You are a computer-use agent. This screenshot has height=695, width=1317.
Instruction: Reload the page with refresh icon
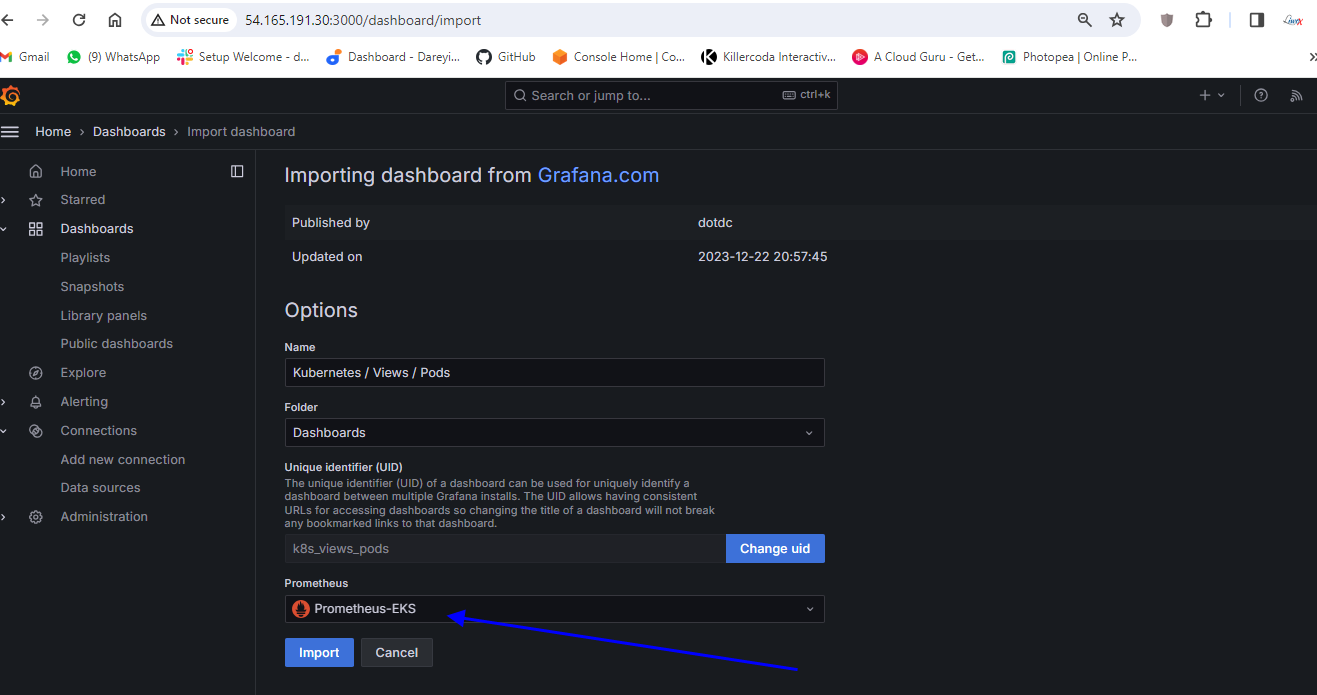pyautogui.click(x=79, y=20)
